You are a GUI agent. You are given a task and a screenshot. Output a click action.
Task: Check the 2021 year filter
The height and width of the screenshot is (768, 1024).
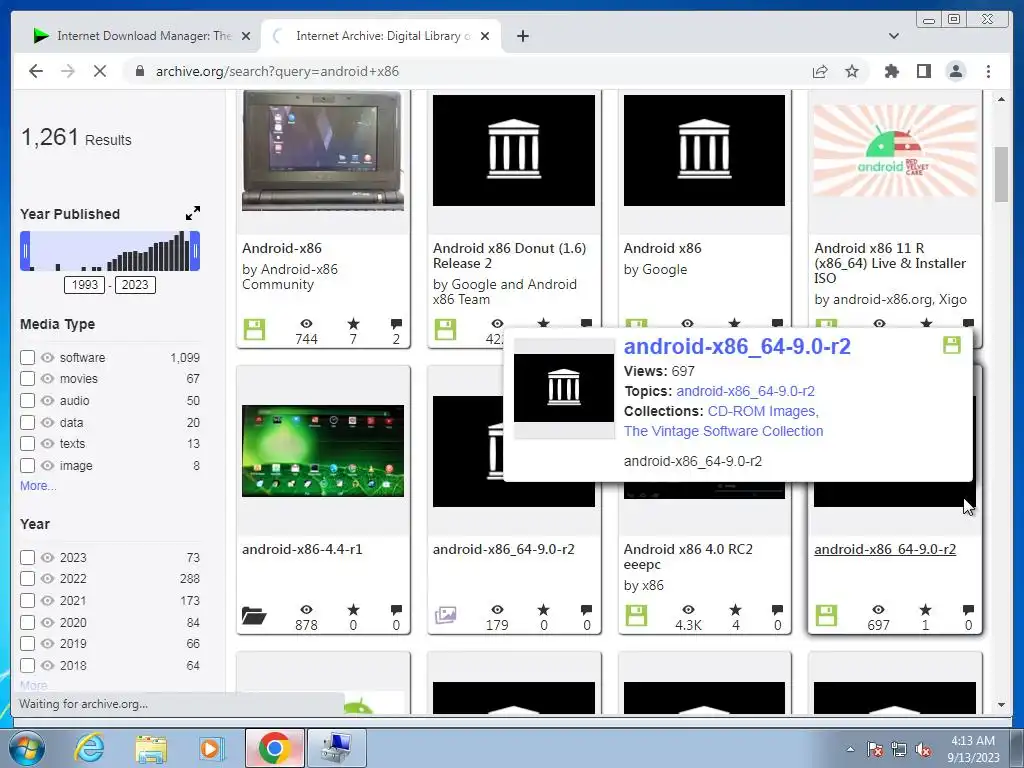click(27, 600)
